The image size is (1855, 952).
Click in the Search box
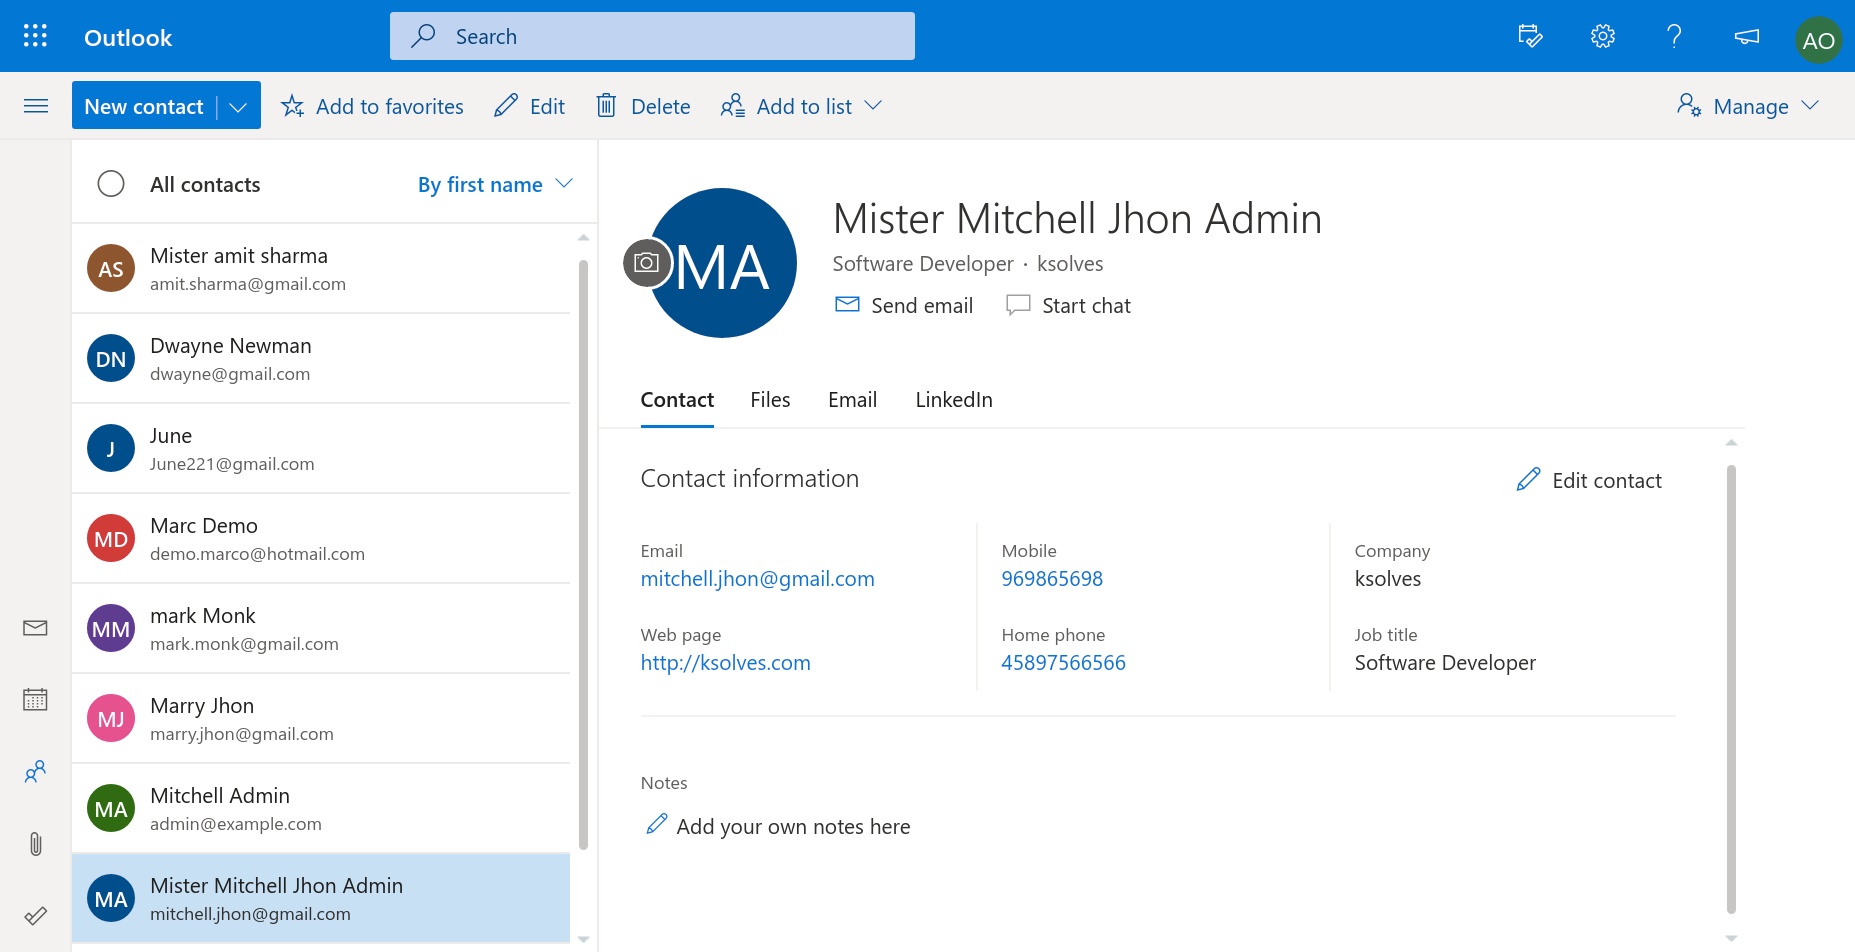coord(652,36)
